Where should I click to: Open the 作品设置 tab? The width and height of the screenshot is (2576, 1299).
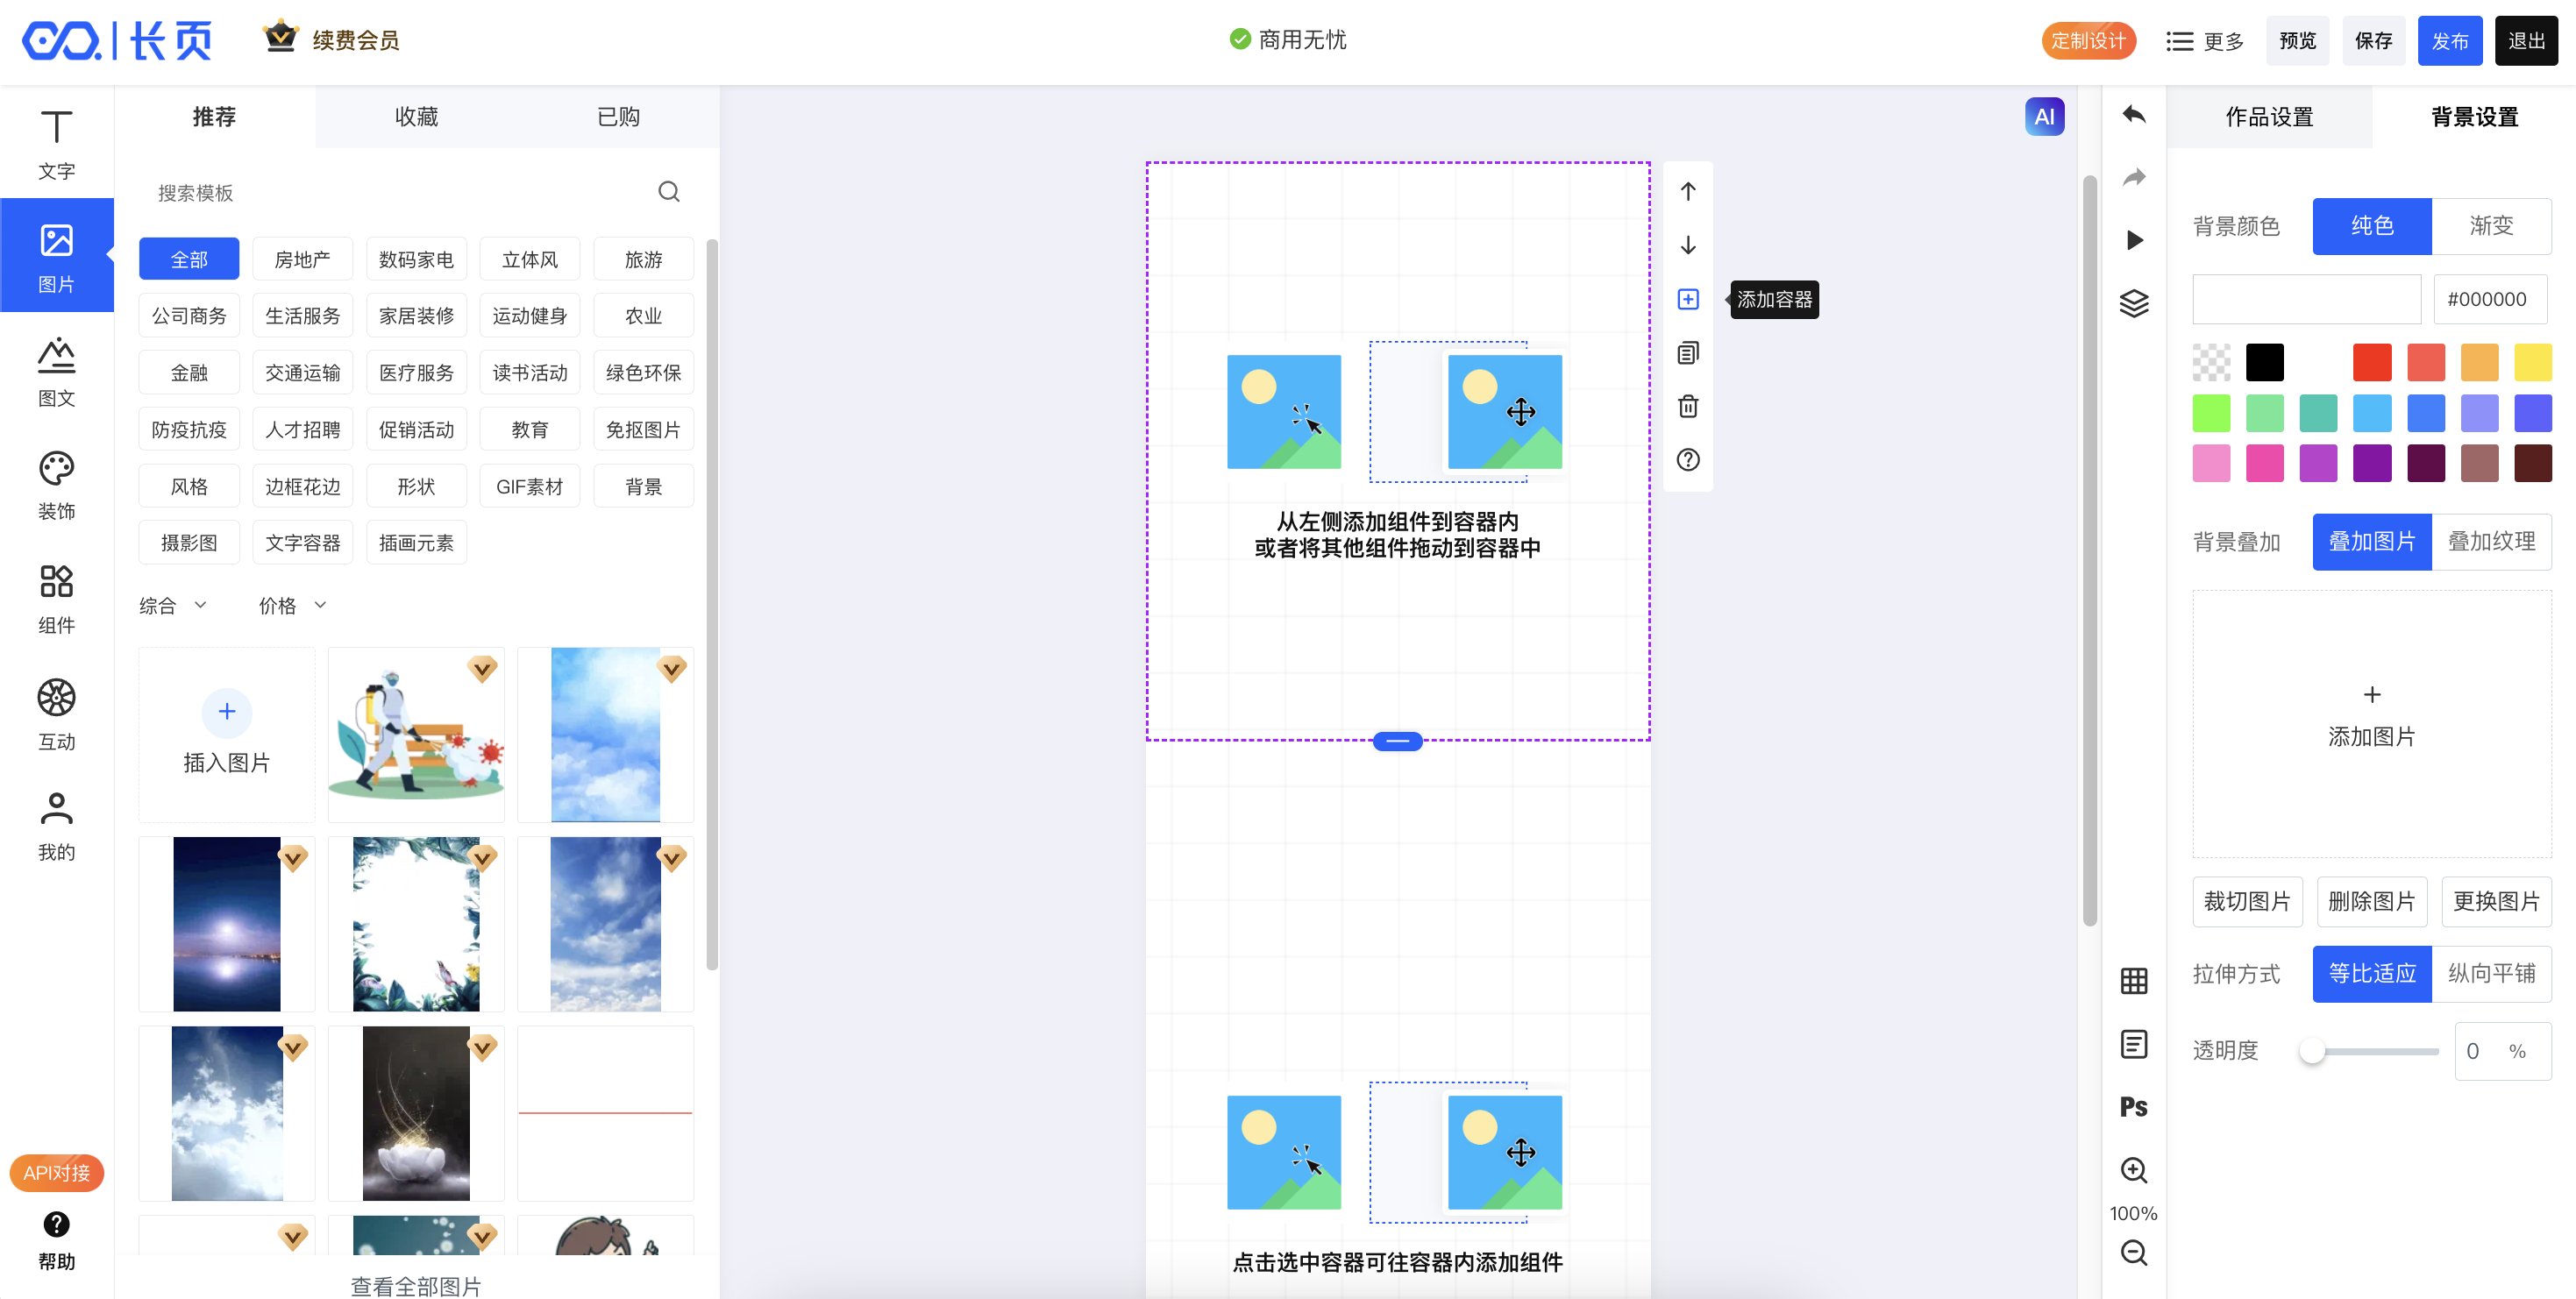(x=2268, y=117)
